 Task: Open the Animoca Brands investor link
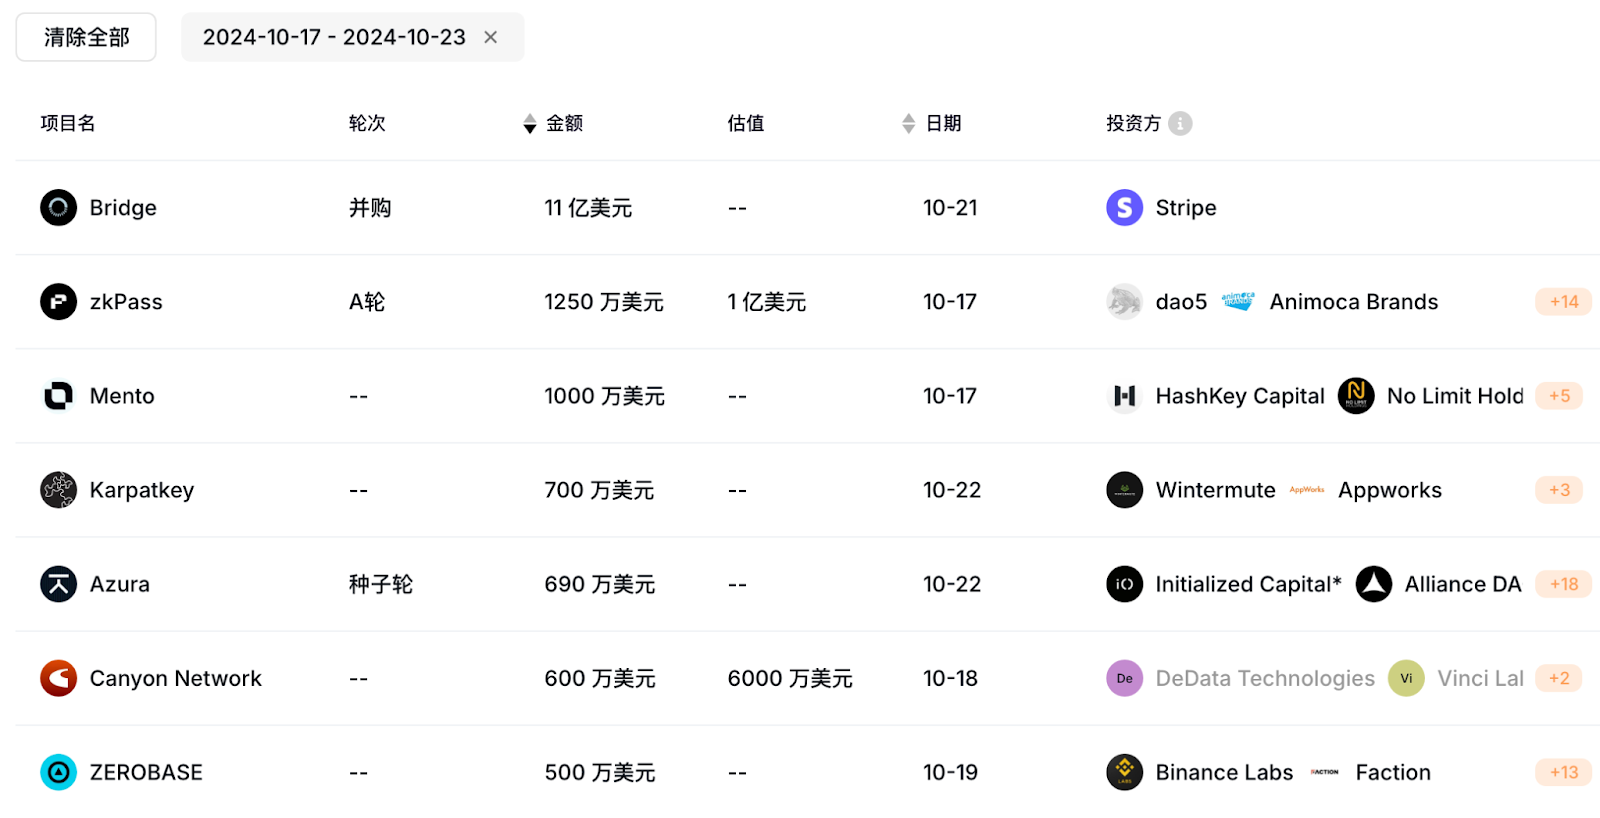(1354, 302)
